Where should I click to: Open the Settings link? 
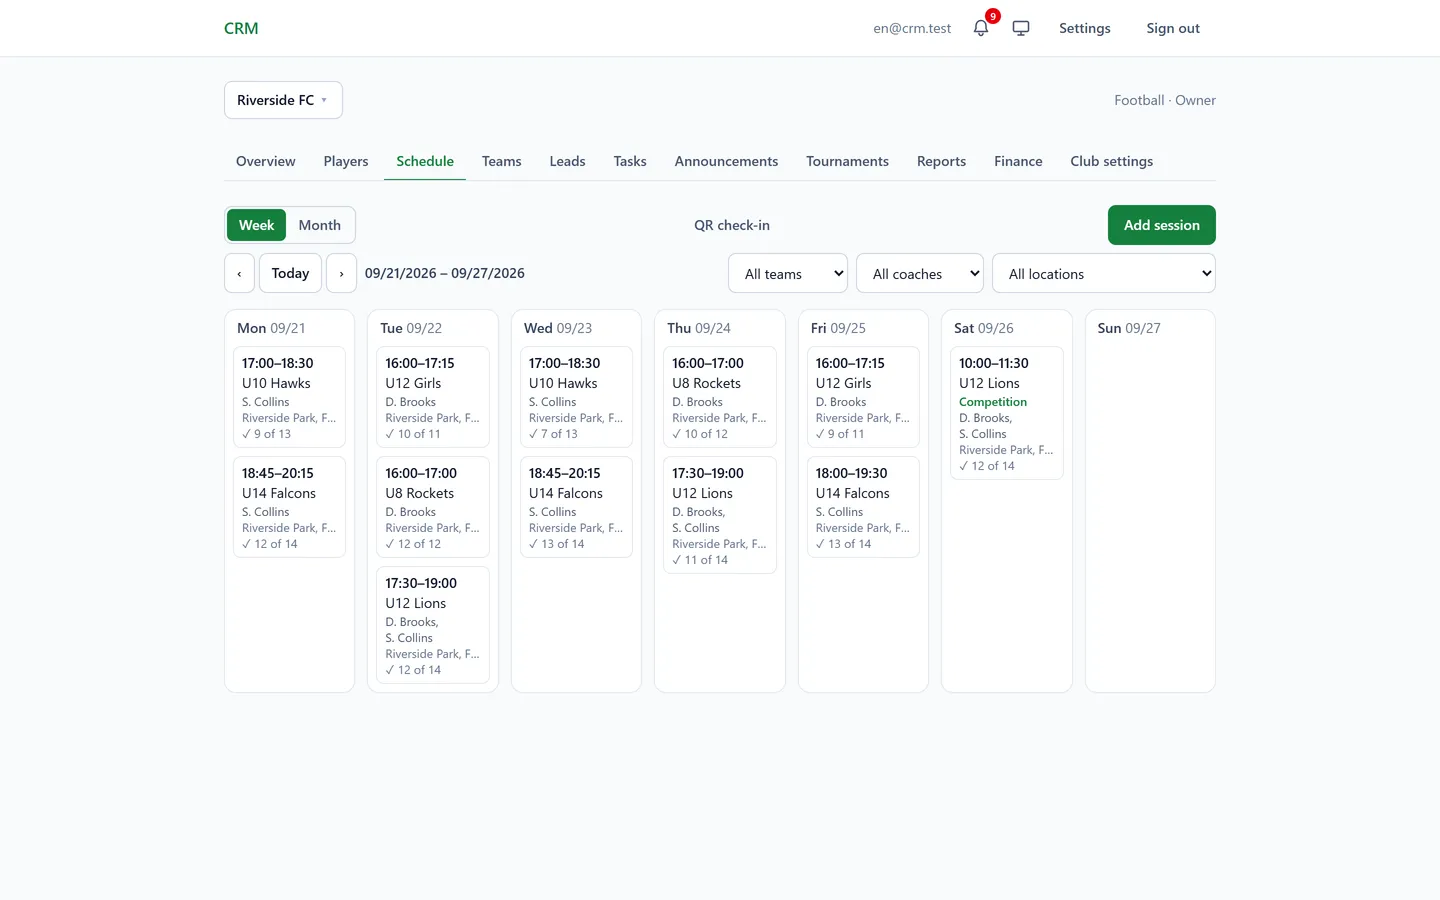coord(1085,28)
